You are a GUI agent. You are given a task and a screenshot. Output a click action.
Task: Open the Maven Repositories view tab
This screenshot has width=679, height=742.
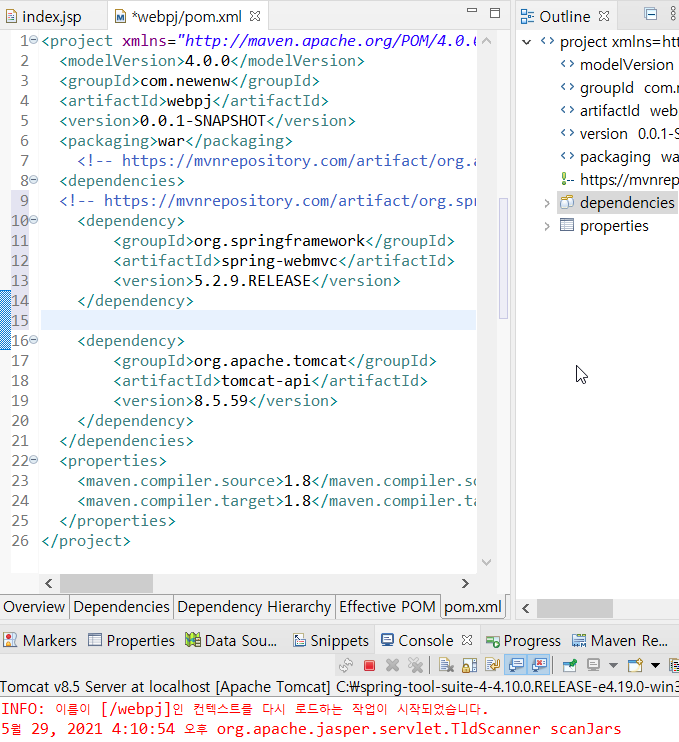620,641
